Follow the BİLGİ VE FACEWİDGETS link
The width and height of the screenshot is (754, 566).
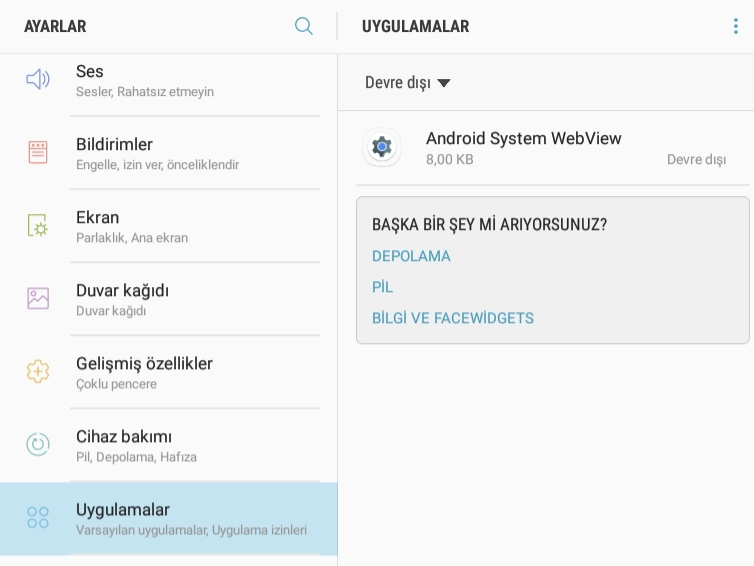click(x=452, y=318)
